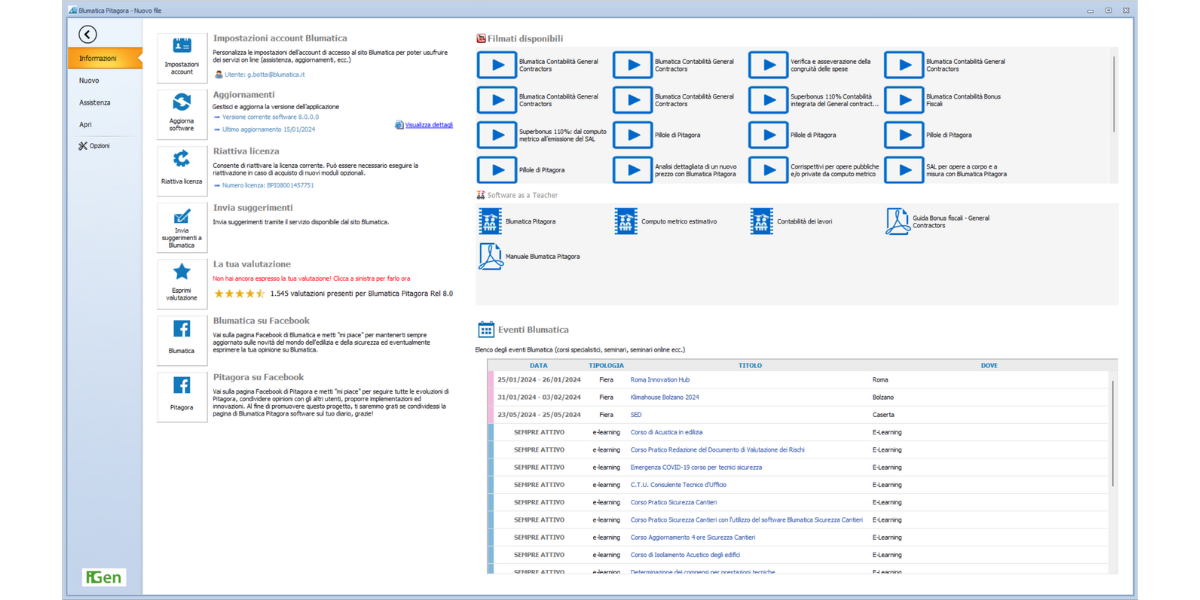1200x600 pixels.
Task: Click the Esprimi valutazione star icon
Action: [182, 278]
